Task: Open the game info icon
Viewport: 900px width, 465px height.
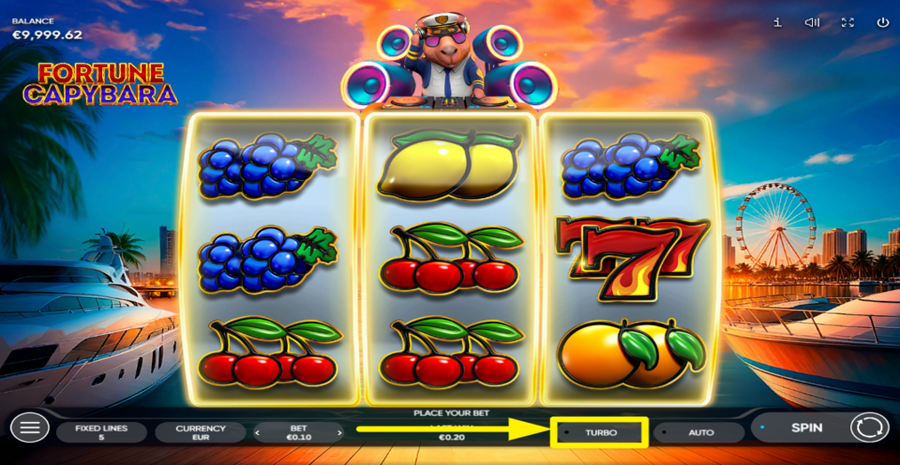Action: 777,22
